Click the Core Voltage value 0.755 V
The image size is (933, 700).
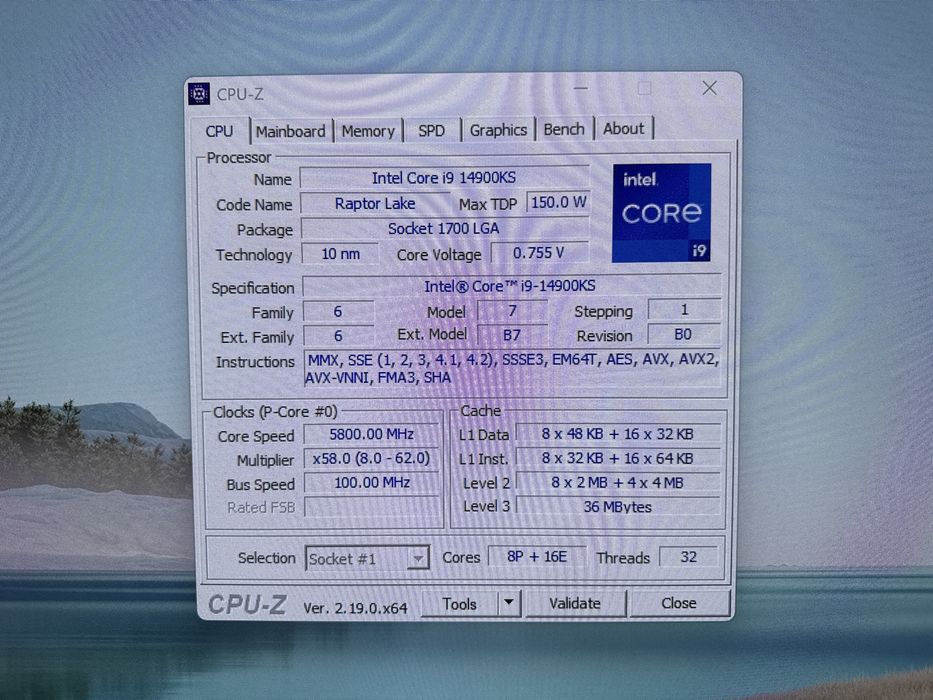coord(539,252)
